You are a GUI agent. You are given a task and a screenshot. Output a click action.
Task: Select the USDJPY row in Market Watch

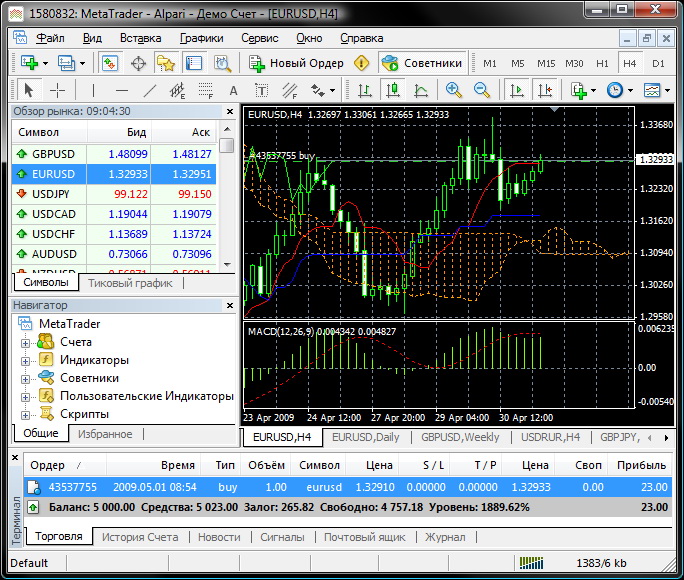click(x=114, y=194)
